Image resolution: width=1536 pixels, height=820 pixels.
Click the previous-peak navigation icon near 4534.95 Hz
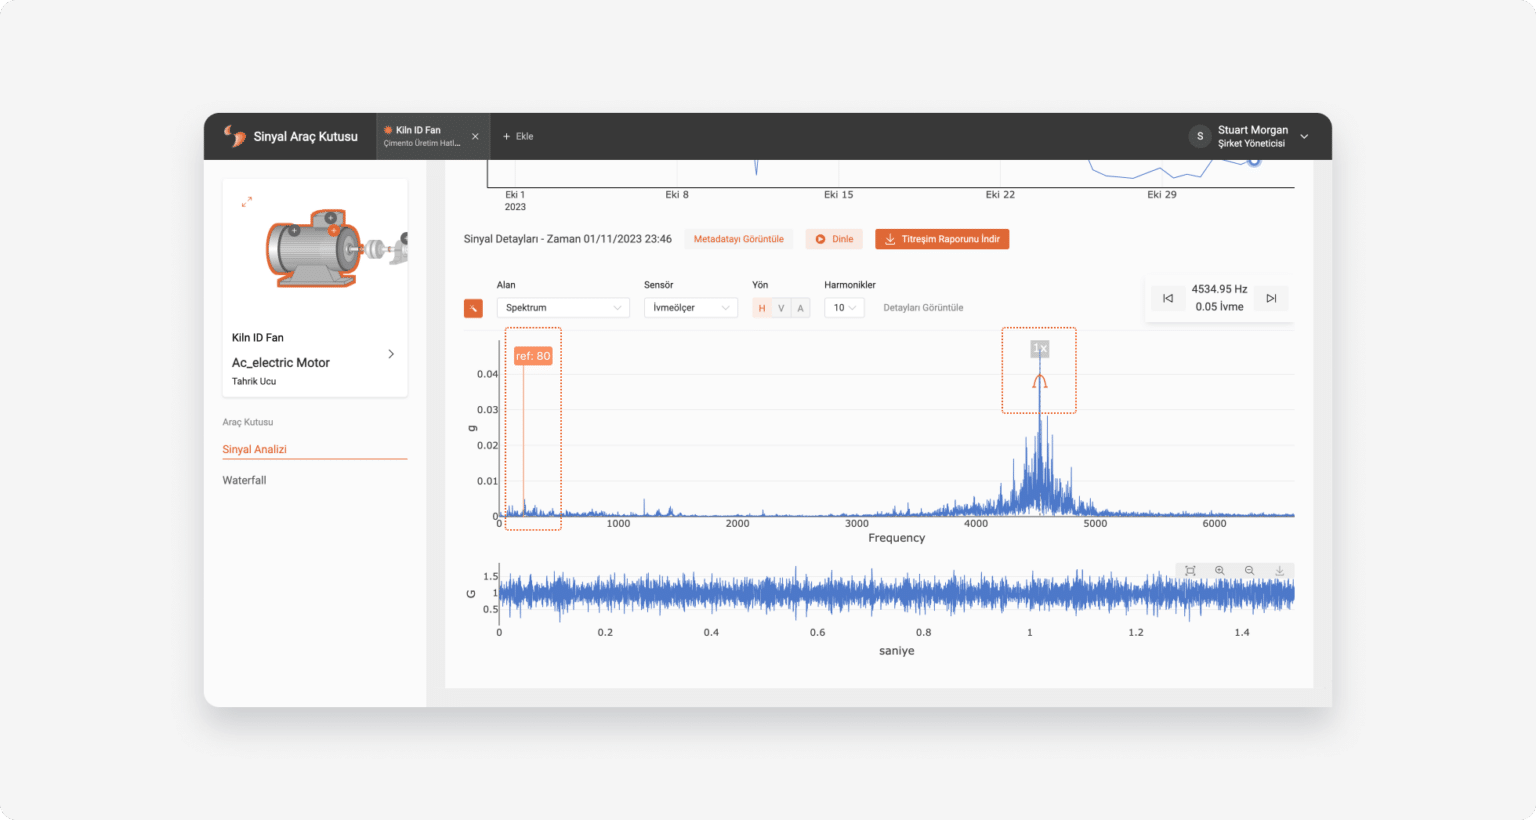coord(1168,297)
